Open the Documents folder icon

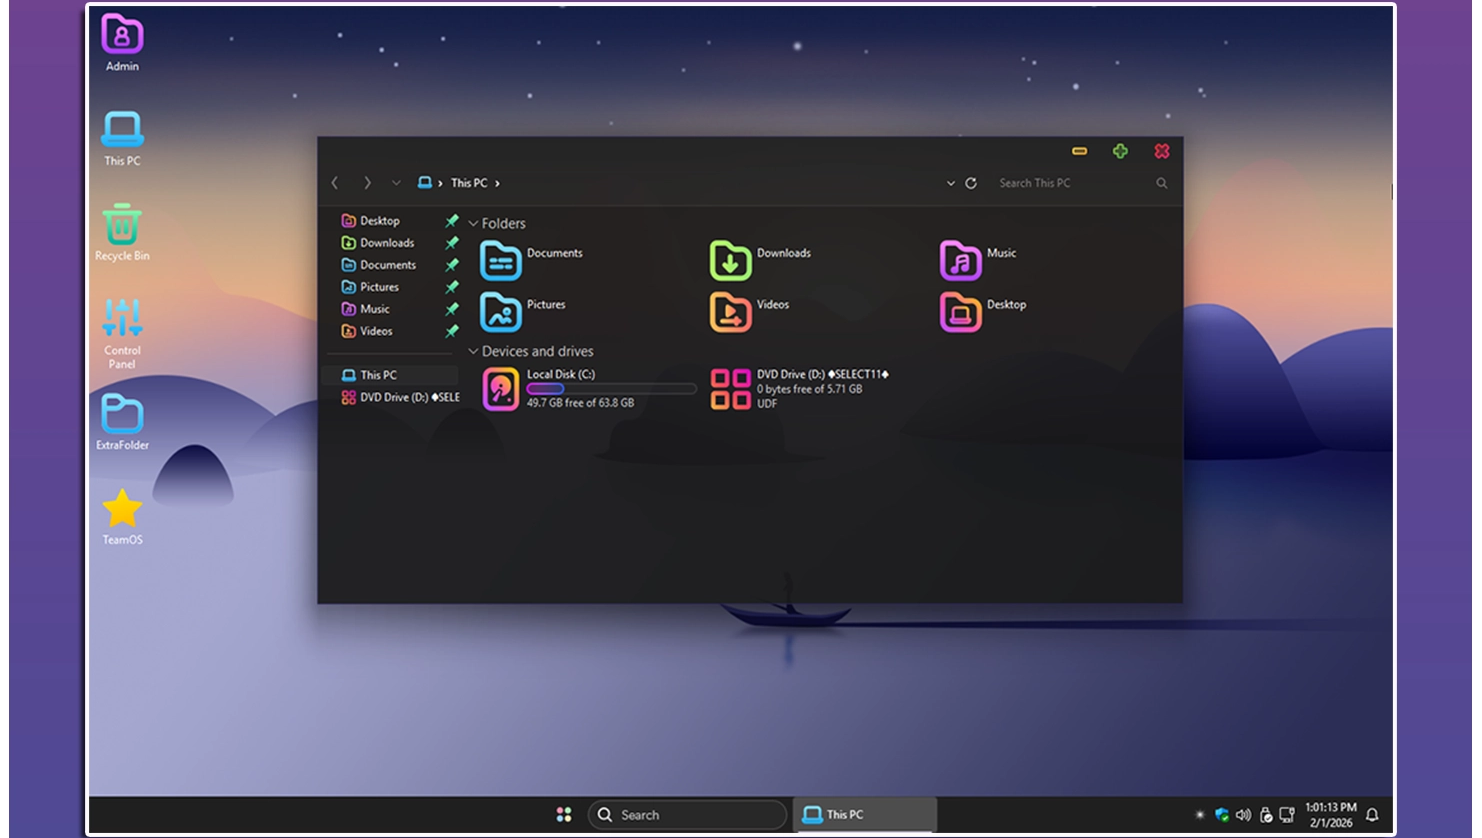pyautogui.click(x=501, y=262)
